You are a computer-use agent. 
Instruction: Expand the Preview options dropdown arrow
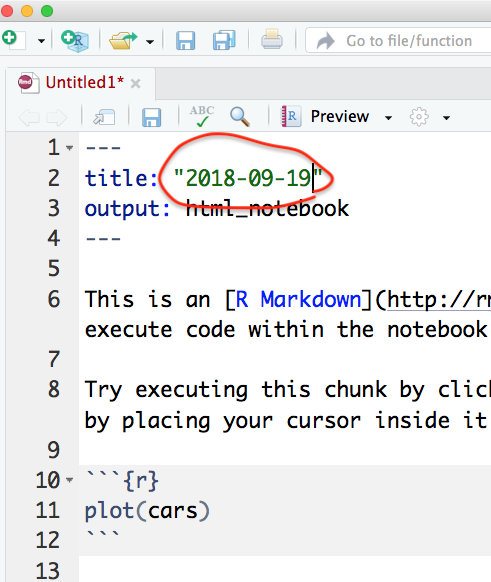(x=388, y=118)
